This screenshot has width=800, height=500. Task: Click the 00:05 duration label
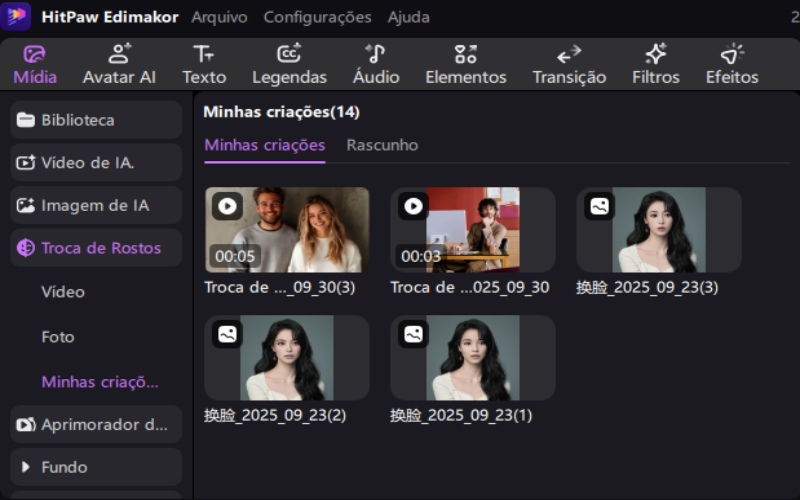point(235,256)
